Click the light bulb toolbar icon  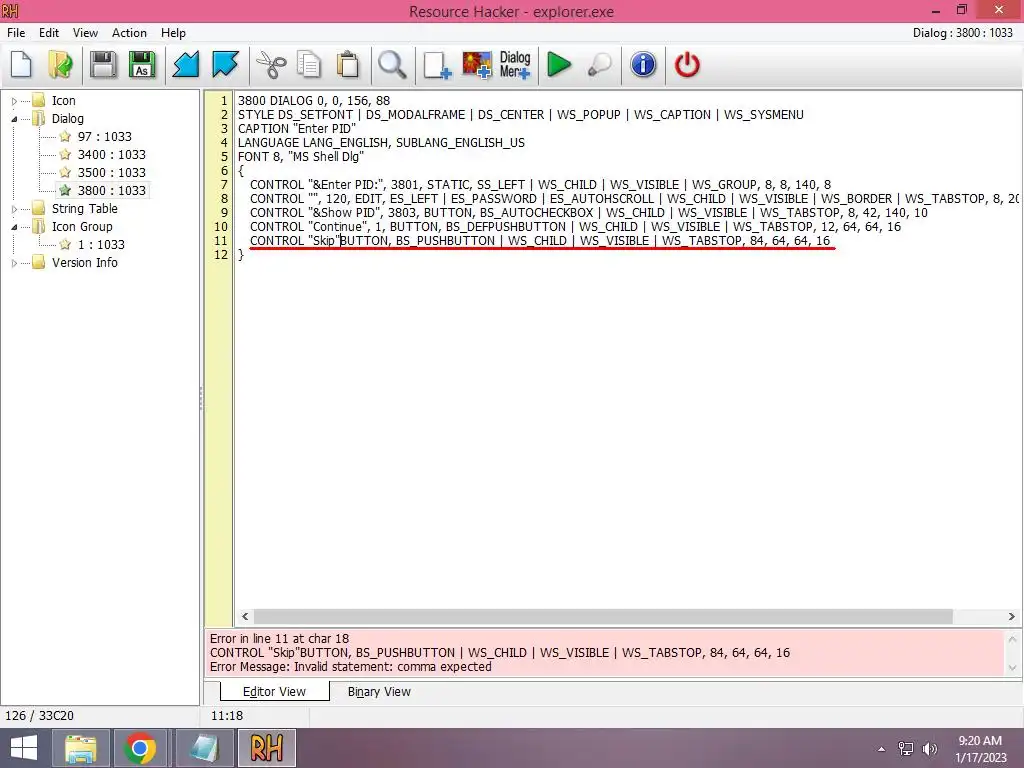[600, 65]
